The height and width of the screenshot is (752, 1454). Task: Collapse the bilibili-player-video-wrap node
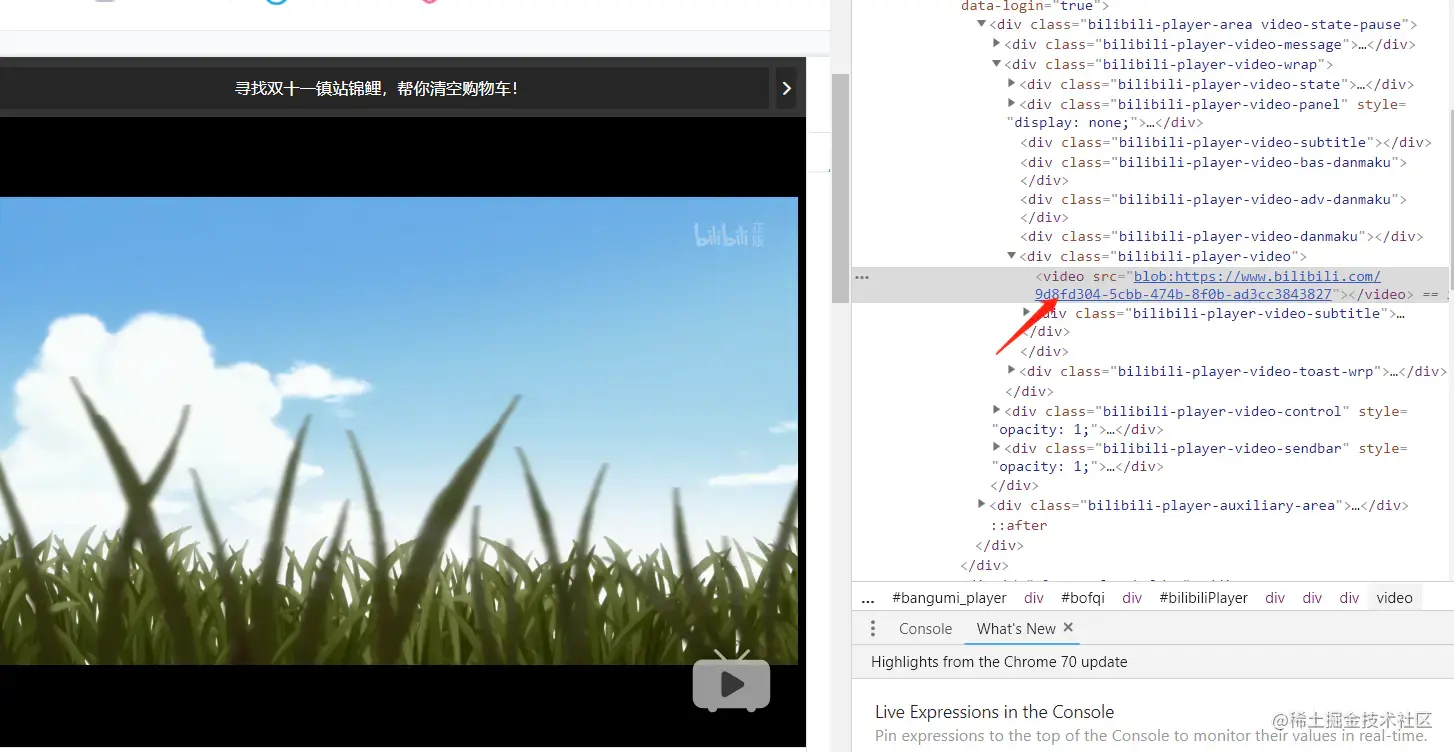coord(997,63)
